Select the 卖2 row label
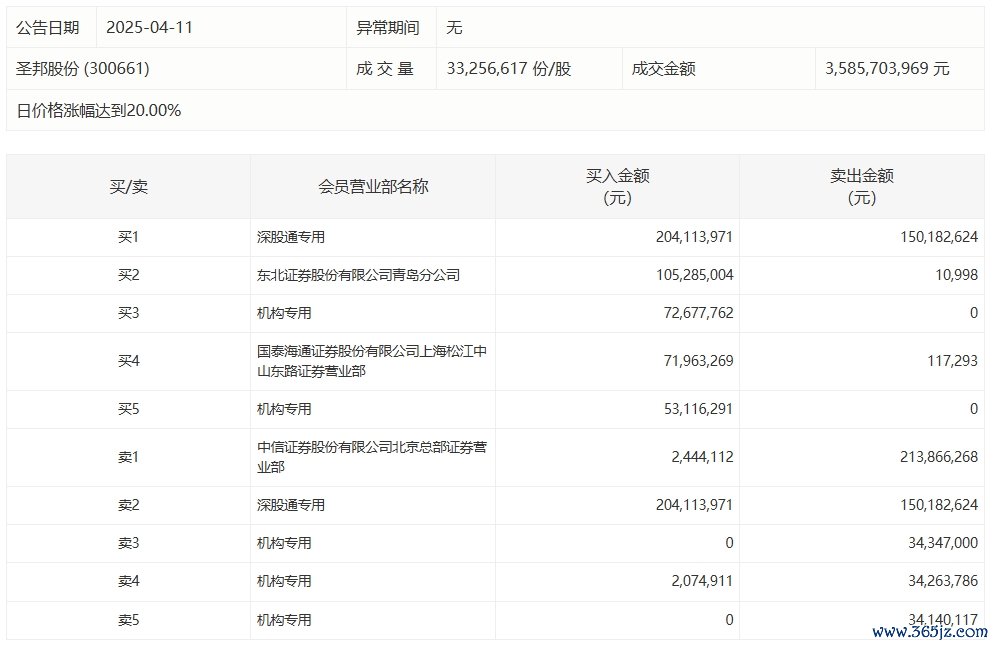 tap(128, 505)
